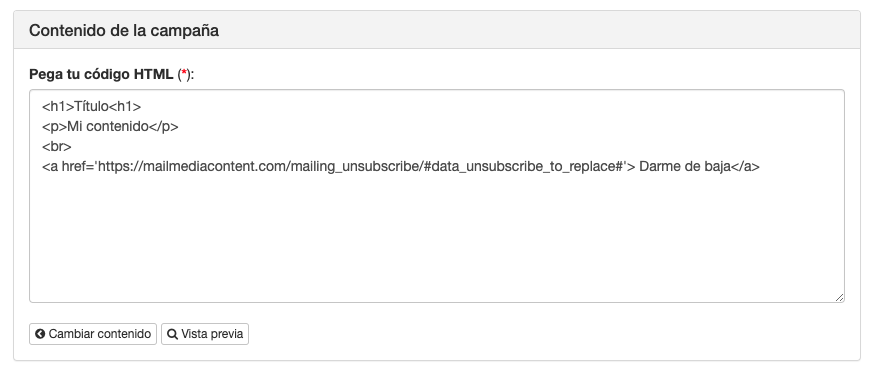The width and height of the screenshot is (871, 374).
Task: Click the Contenido de la campaña header
Action: pyautogui.click(x=124, y=31)
